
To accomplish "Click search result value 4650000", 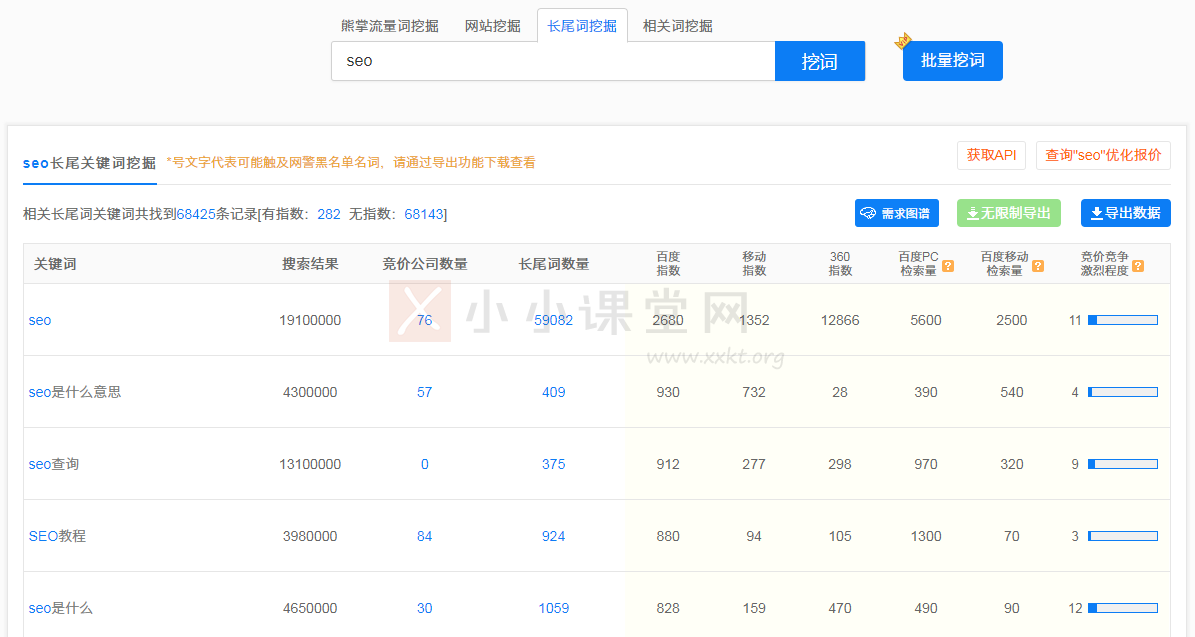I will coord(310,608).
